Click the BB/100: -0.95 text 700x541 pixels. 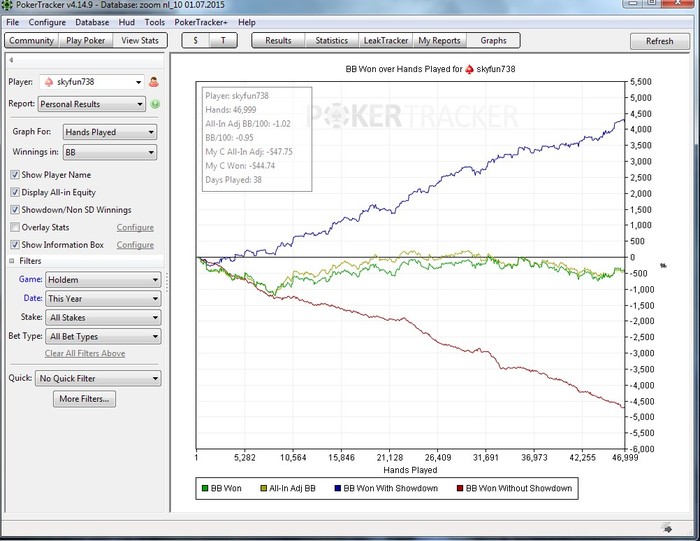pos(229,137)
